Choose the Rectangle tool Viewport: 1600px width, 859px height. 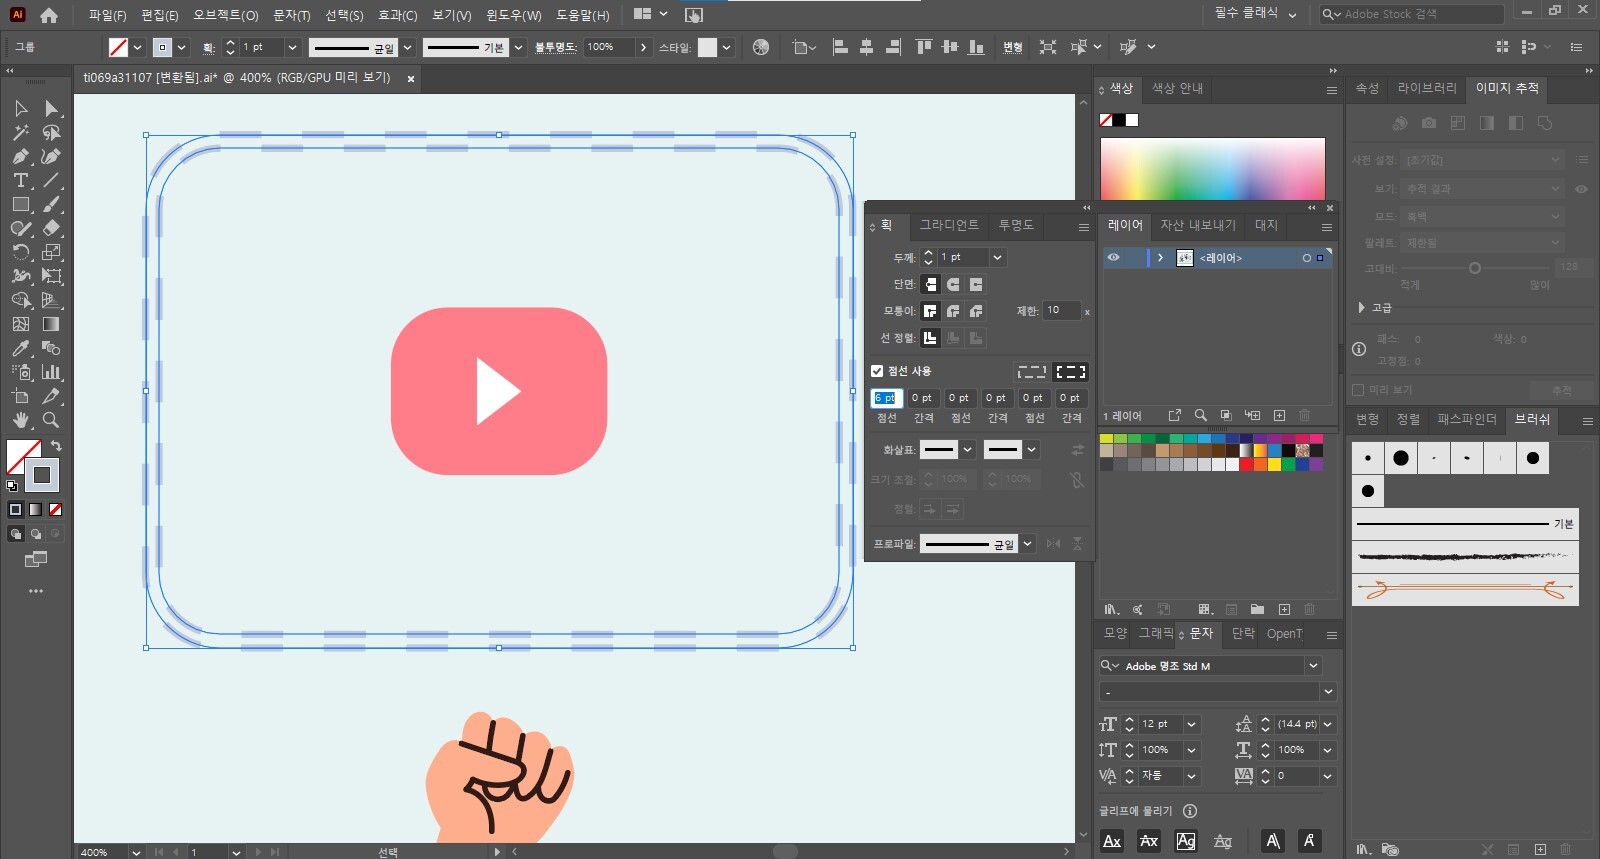click(x=20, y=204)
